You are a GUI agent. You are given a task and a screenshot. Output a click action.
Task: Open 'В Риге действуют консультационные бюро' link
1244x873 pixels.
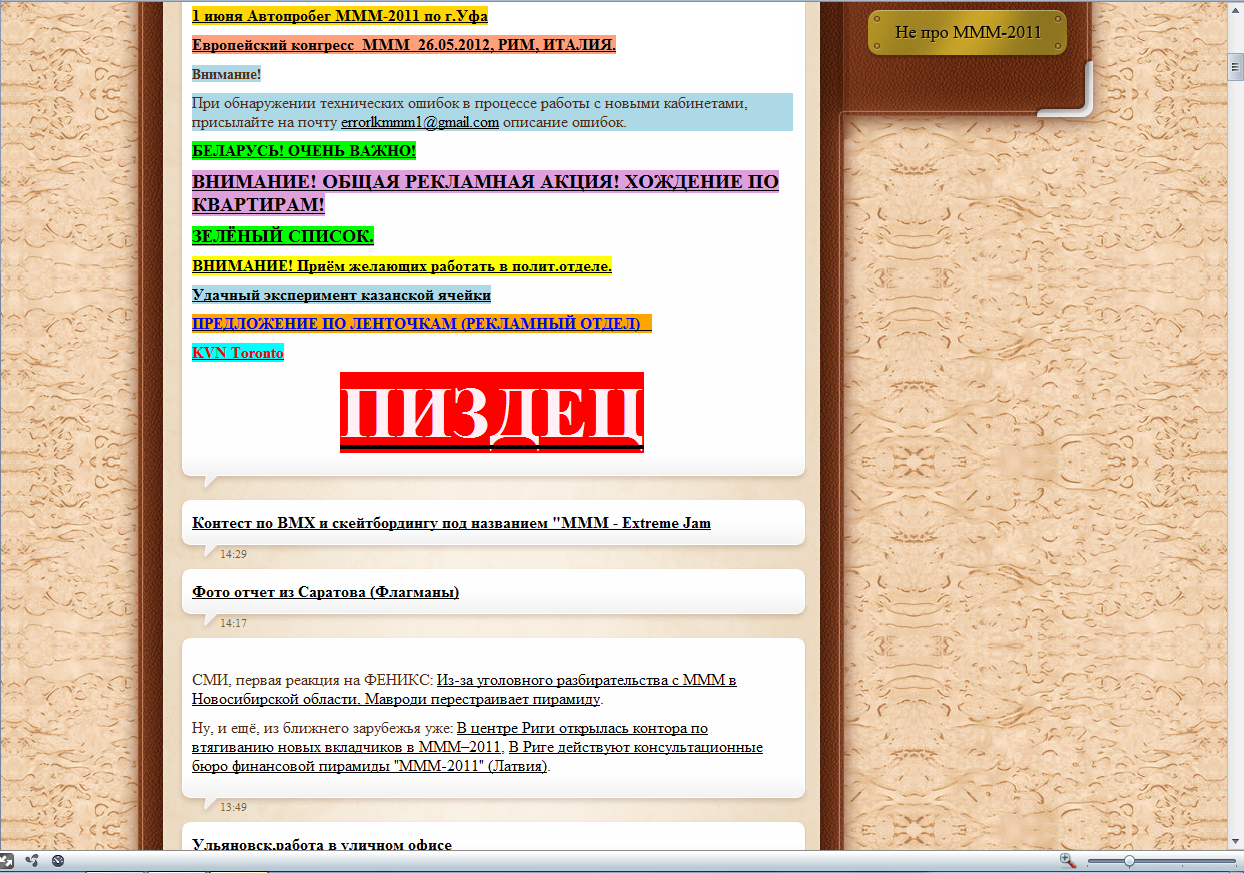click(x=477, y=757)
